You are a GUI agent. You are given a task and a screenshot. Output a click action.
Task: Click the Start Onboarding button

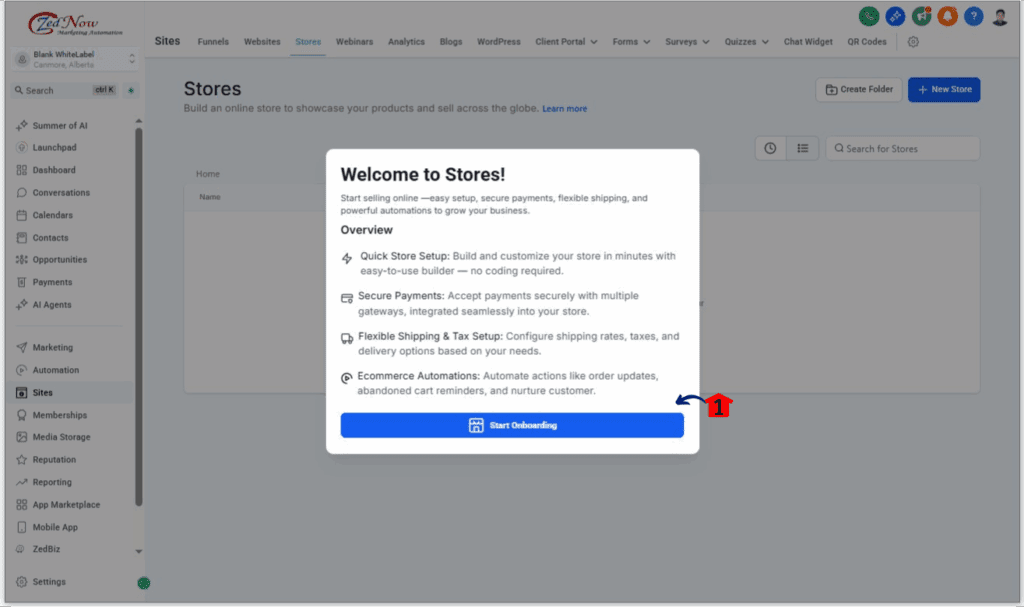[x=512, y=425]
